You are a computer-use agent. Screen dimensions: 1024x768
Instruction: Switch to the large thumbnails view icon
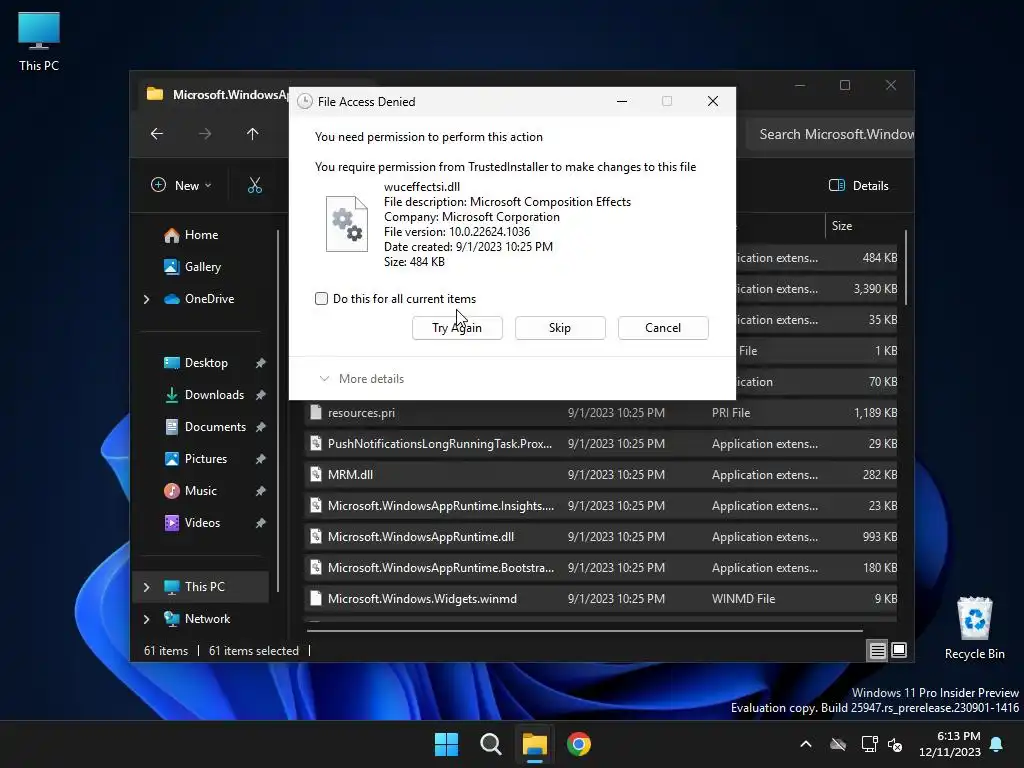(899, 650)
